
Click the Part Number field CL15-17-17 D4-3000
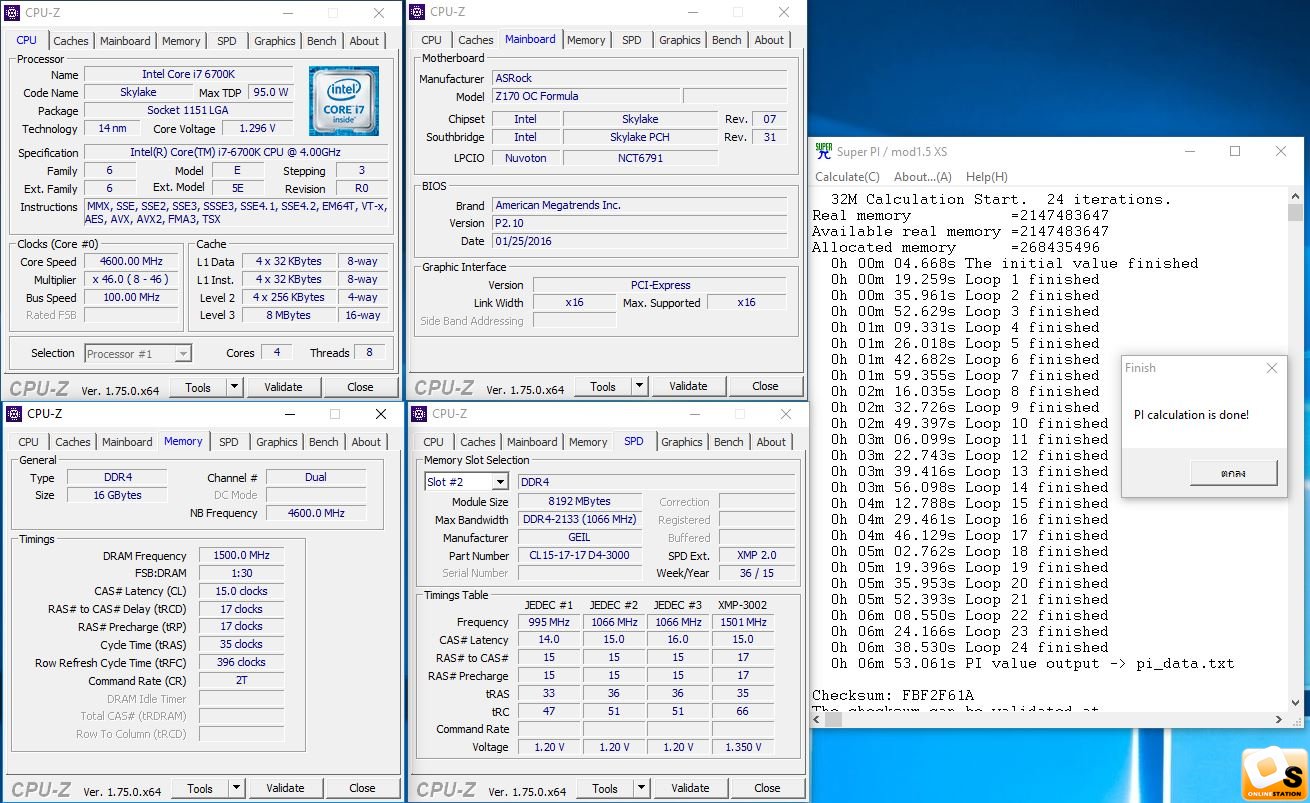click(580, 555)
